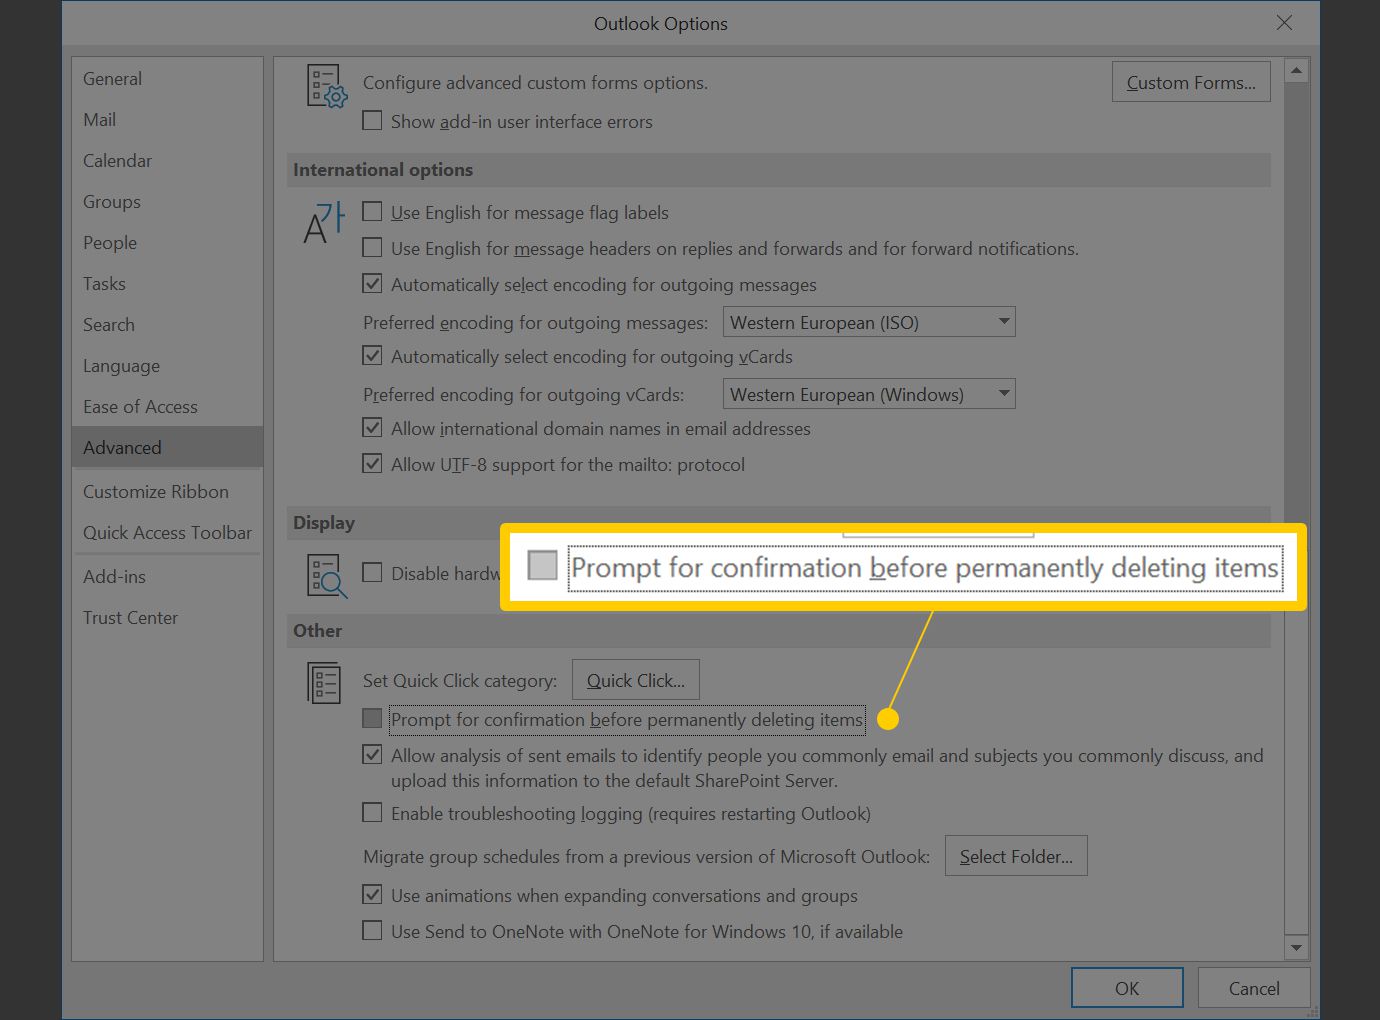
Task: Open Customize Ribbon category
Action: tap(167, 491)
